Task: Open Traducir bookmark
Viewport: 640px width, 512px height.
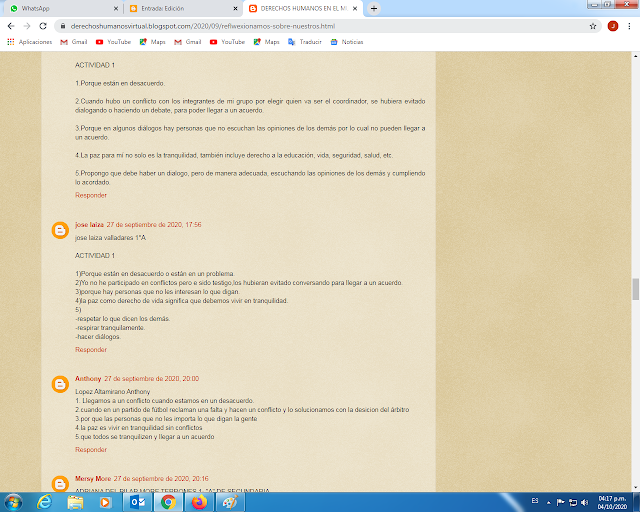Action: tap(304, 42)
